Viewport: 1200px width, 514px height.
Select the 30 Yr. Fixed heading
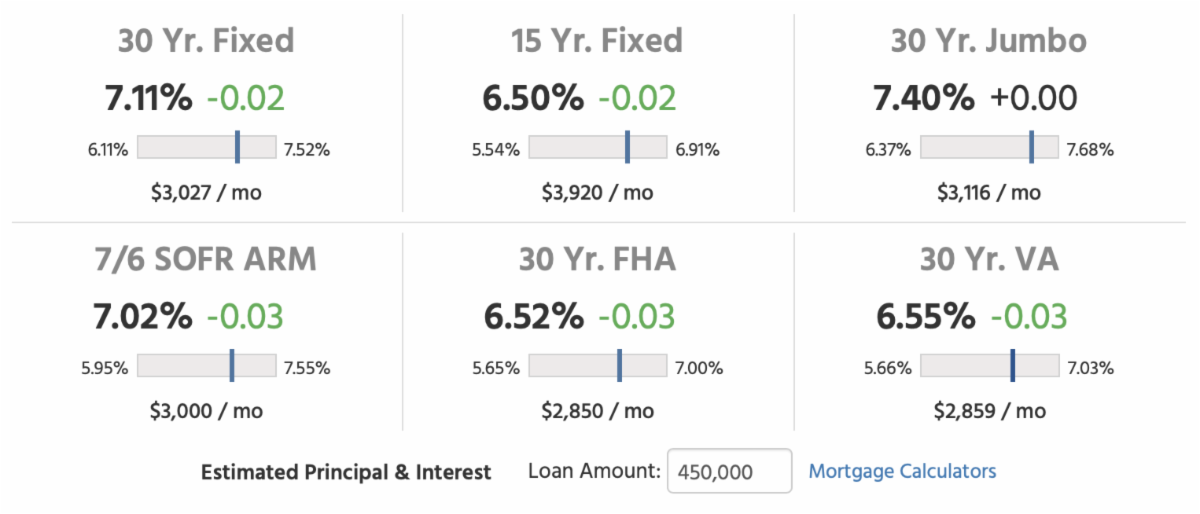point(206,41)
